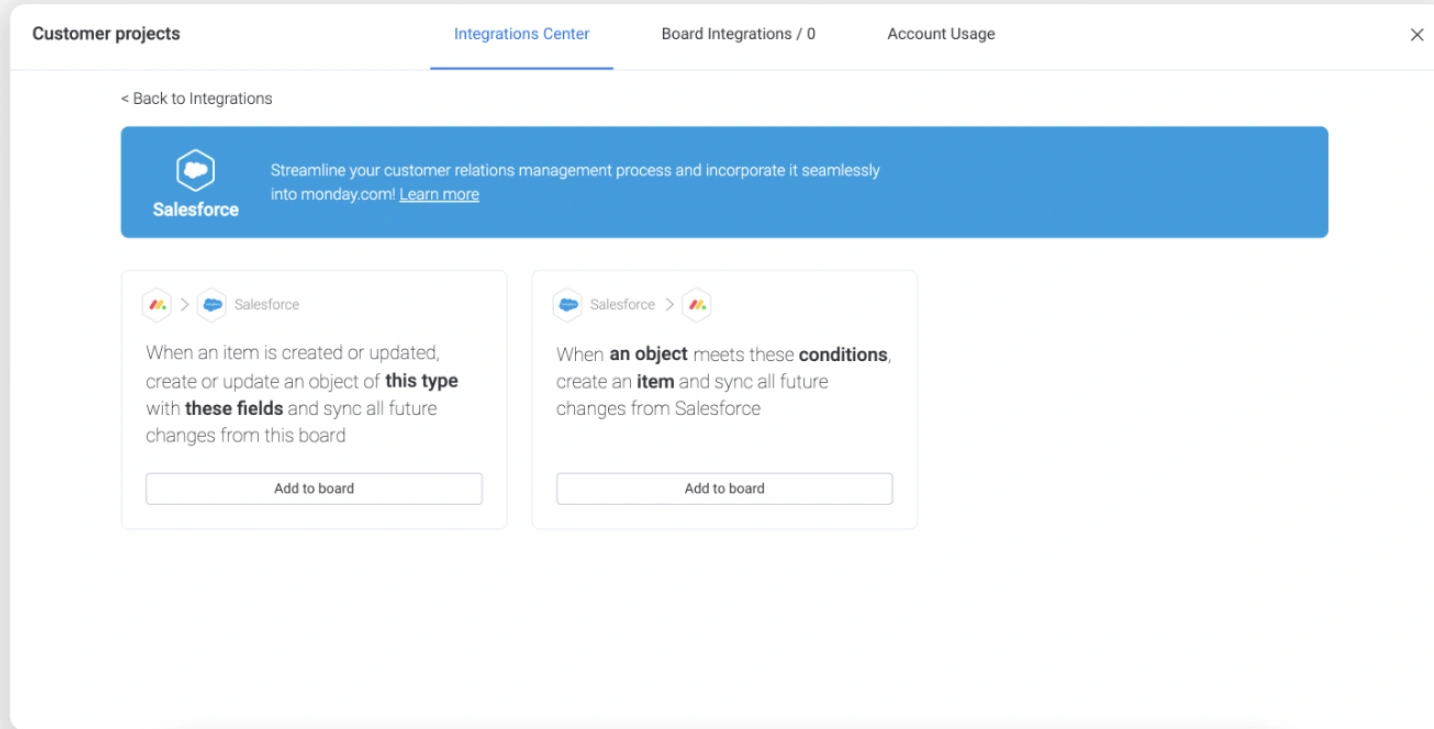Select the Integrations Center tab
The height and width of the screenshot is (729, 1434).
point(521,34)
